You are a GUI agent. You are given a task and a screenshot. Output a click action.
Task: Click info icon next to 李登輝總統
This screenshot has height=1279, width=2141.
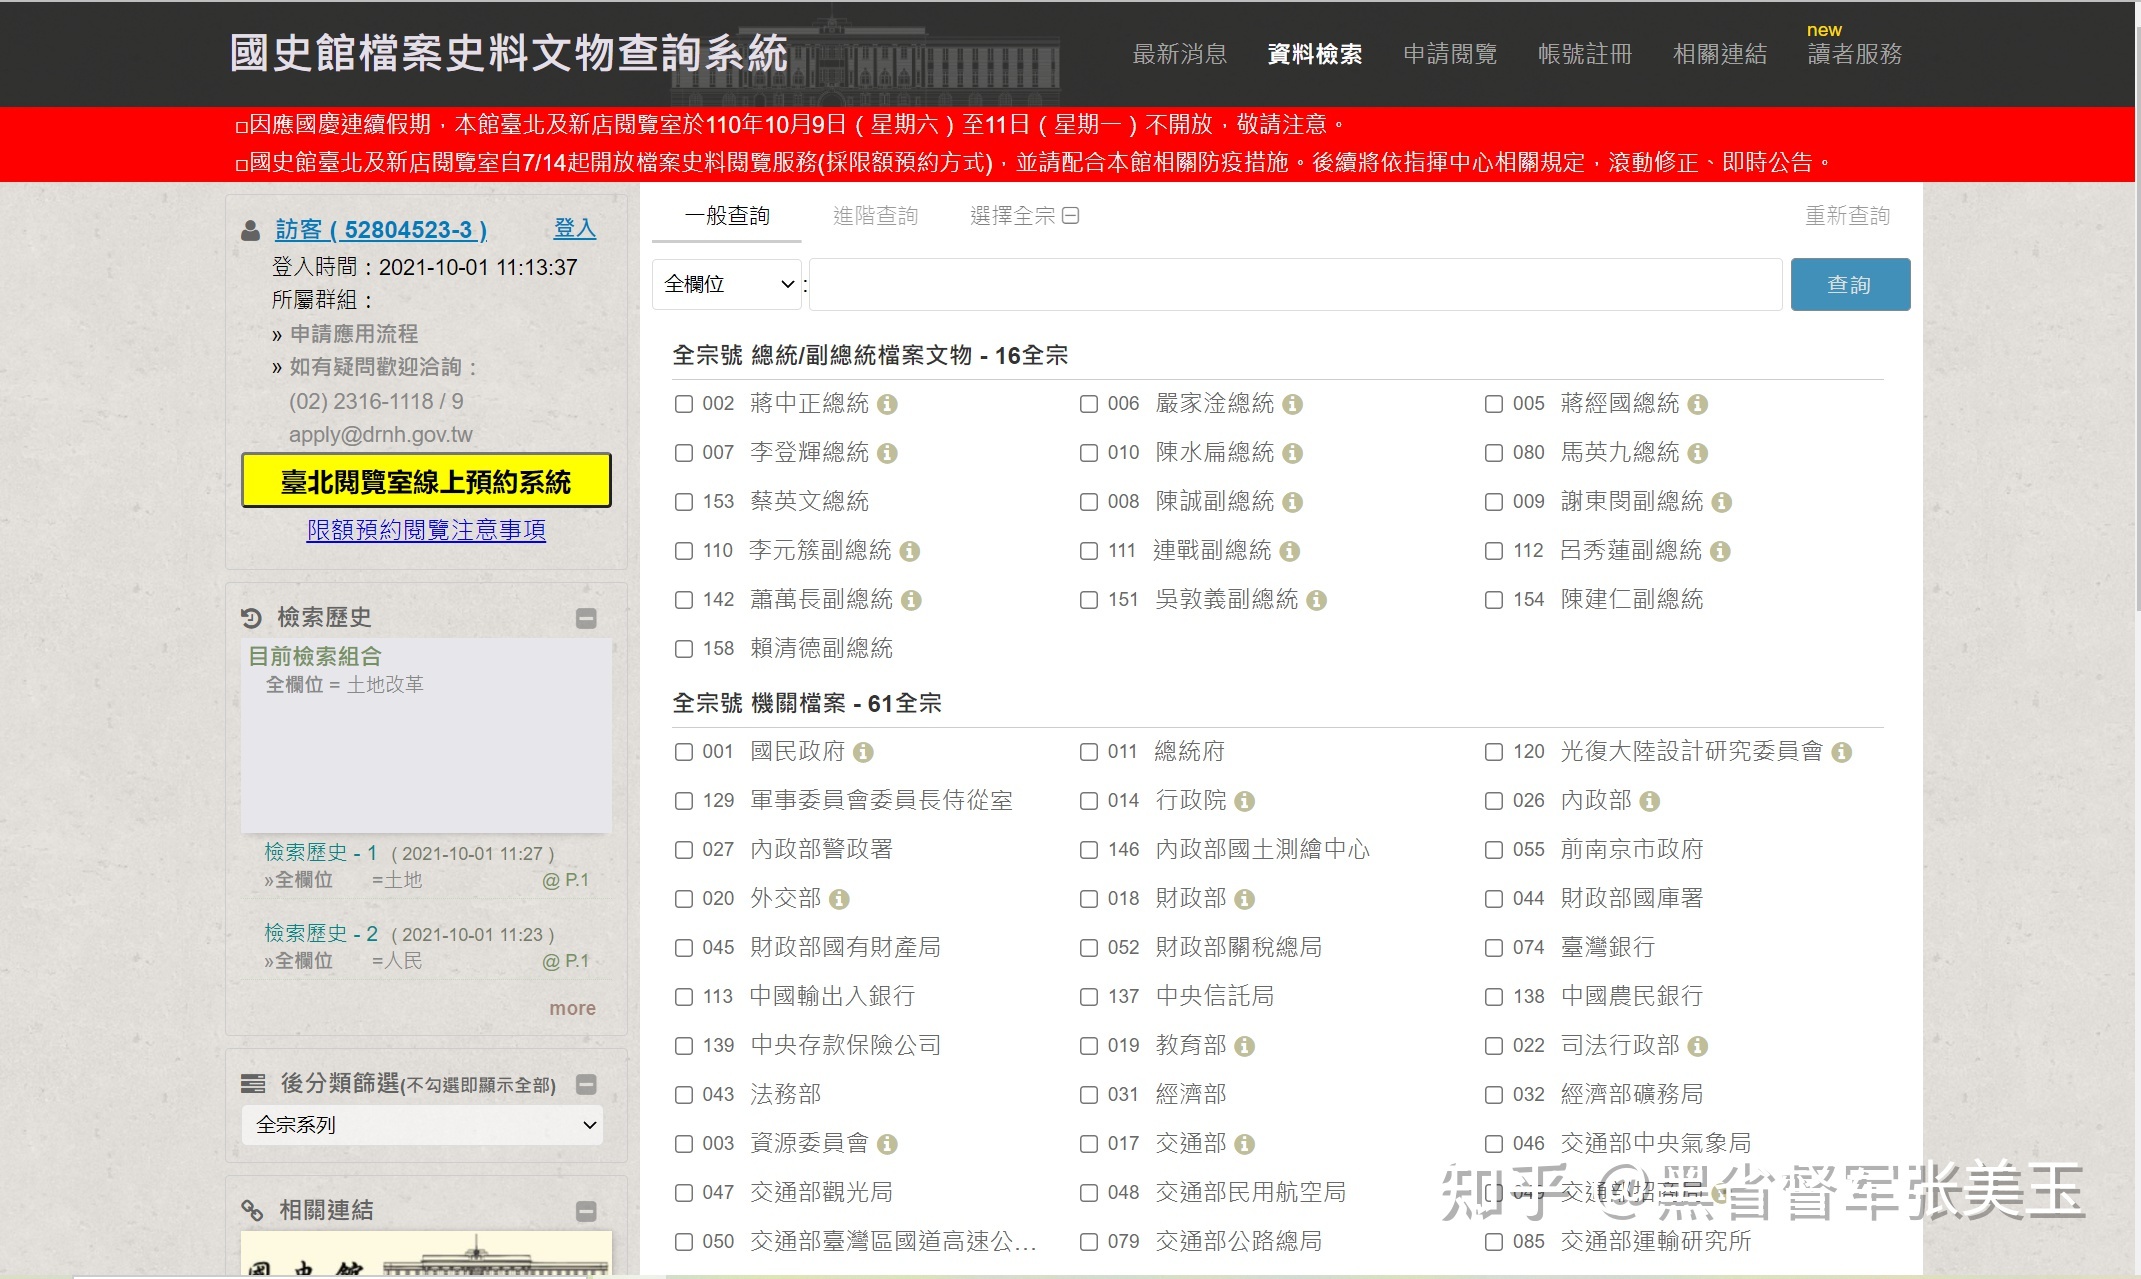point(887,453)
